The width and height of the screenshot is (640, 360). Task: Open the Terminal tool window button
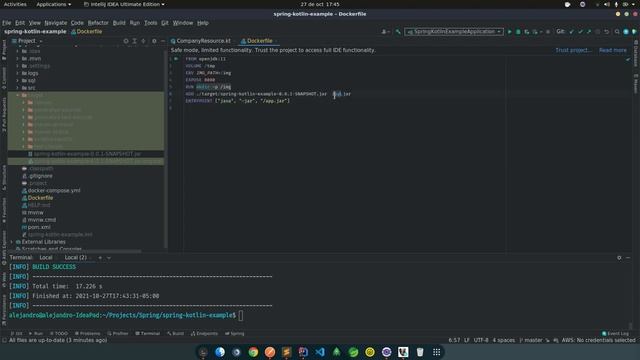[147, 333]
